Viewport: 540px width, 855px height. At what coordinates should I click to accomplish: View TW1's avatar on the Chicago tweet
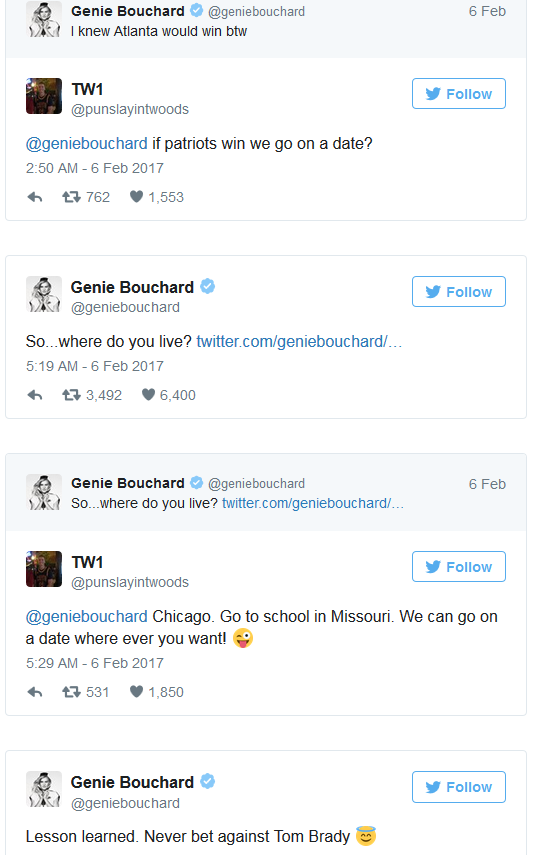(44, 569)
